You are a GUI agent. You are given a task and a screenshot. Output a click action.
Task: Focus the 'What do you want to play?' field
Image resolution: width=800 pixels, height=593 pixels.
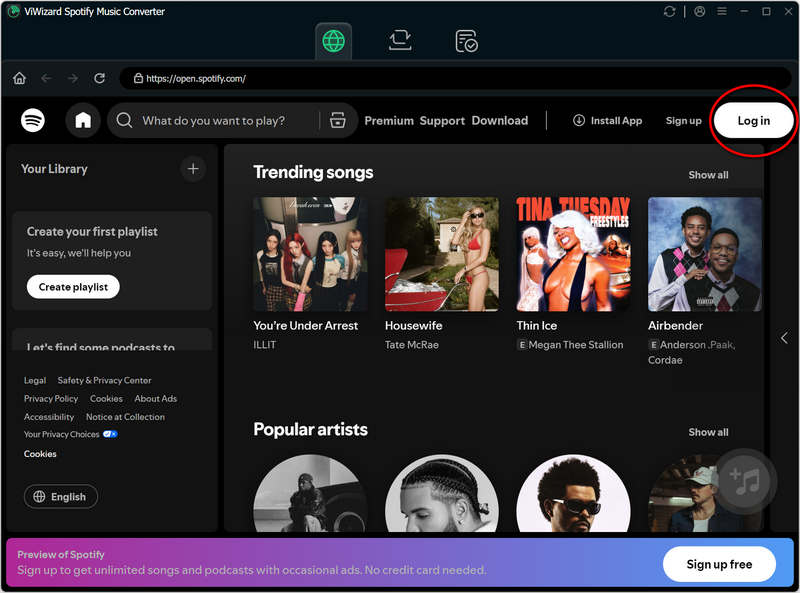214,121
